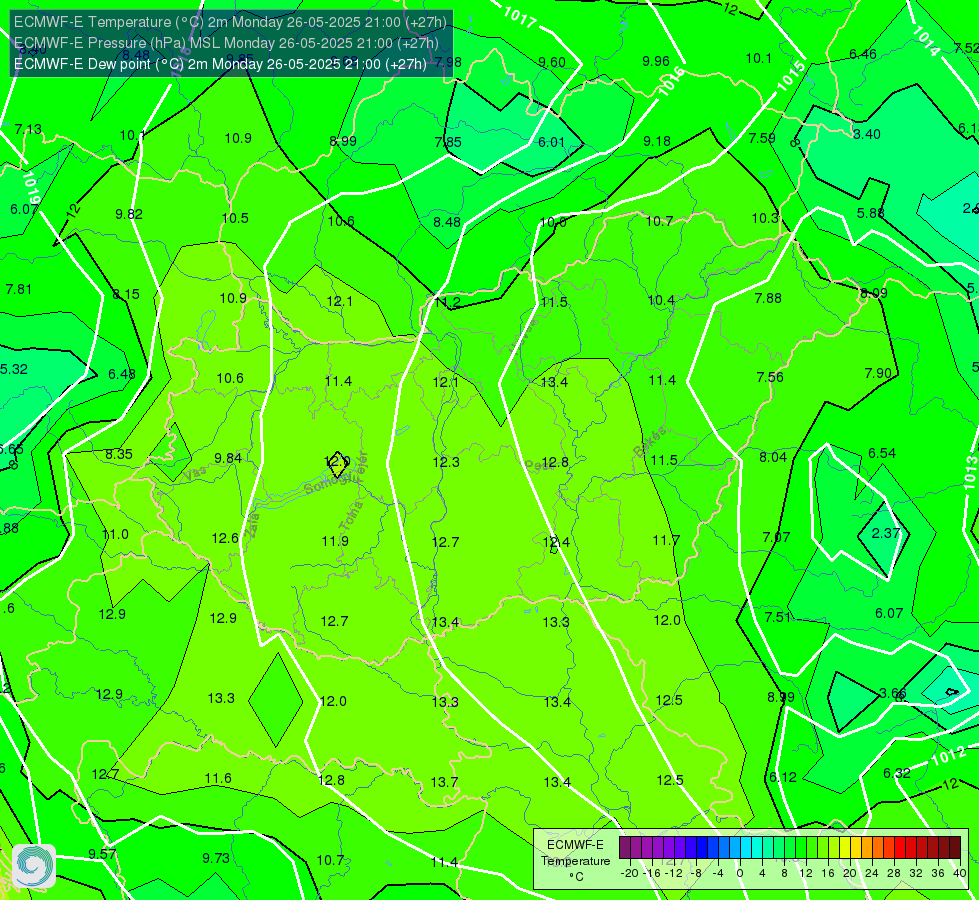Click the 11.2 temperature value

click(447, 302)
